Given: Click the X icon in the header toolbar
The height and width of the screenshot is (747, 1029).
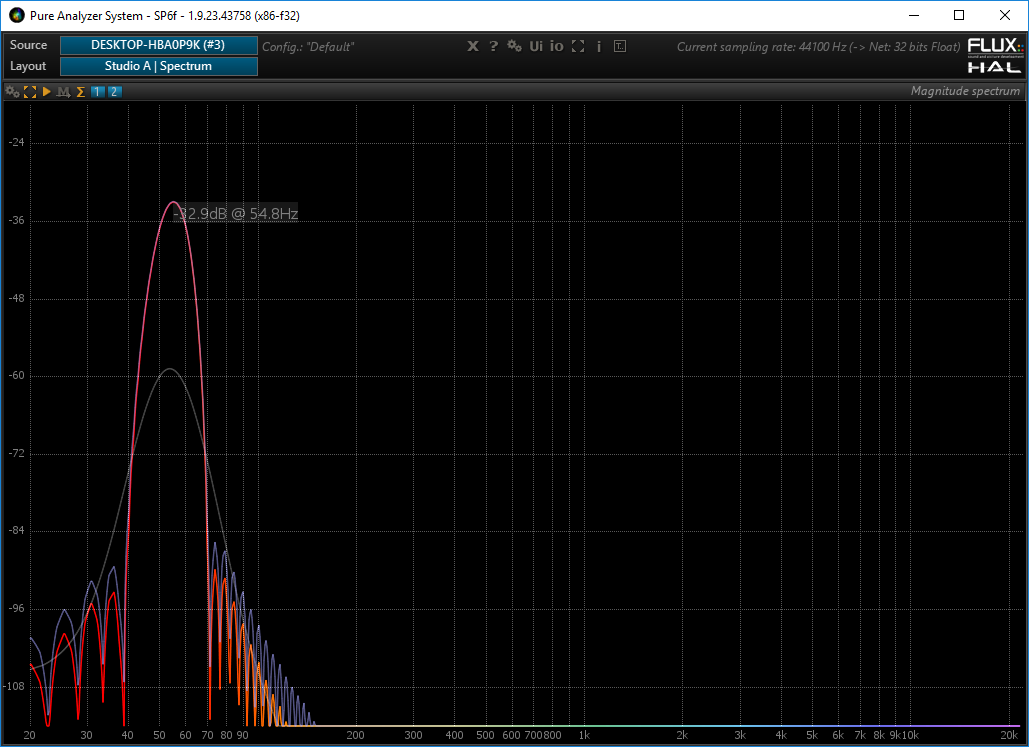Looking at the screenshot, I should tap(472, 46).
